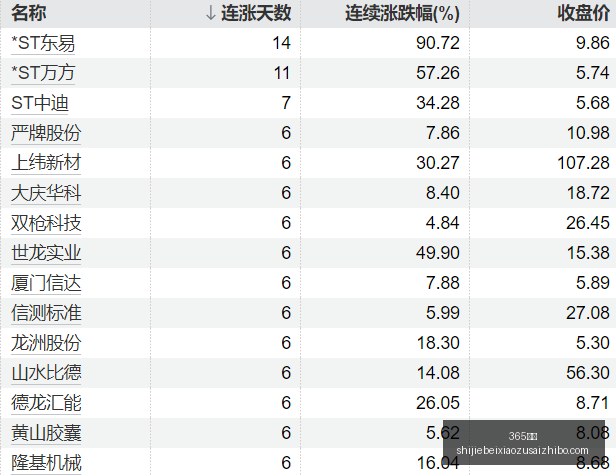The width and height of the screenshot is (616, 476).
Task: Click the 名称 column header
Action: [x=28, y=13]
